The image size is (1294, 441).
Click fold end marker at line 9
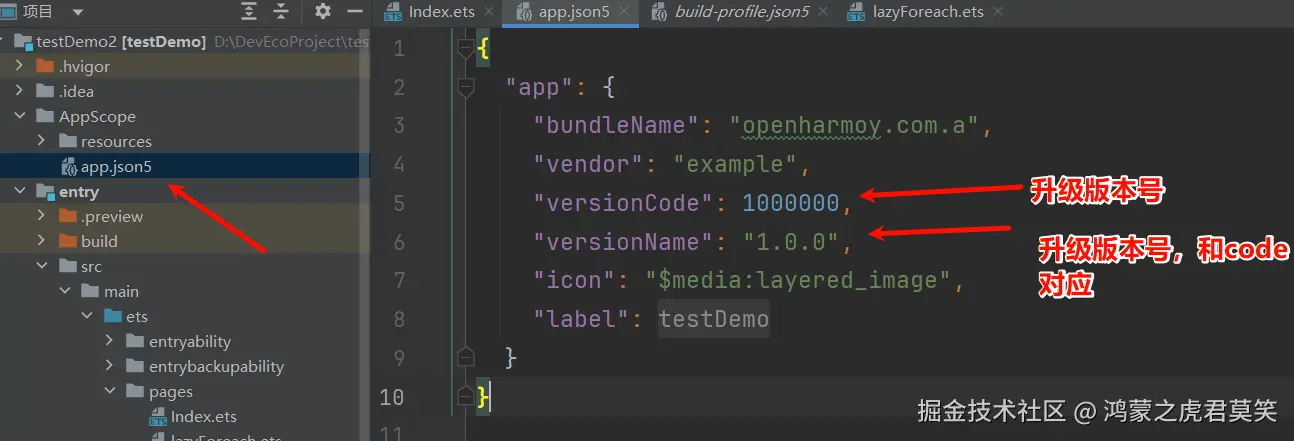coord(465,357)
